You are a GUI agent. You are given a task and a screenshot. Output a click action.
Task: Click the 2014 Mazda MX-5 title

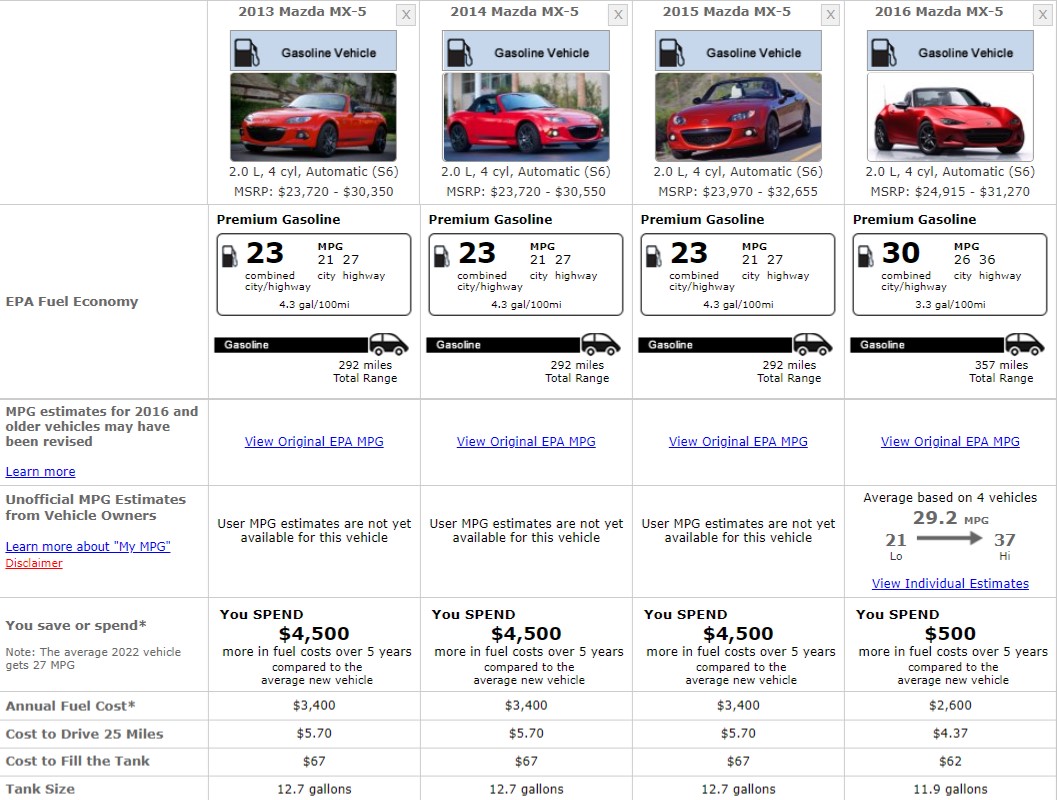pos(514,11)
